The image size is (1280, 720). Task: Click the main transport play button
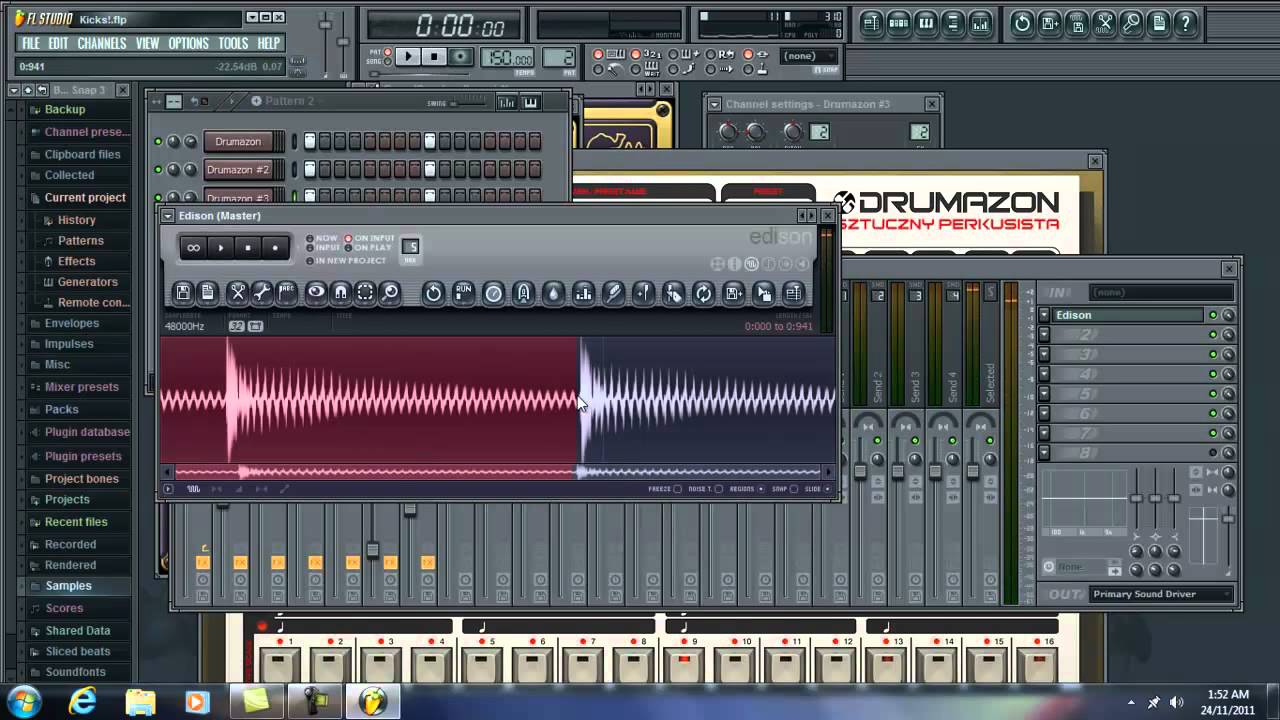click(x=408, y=57)
